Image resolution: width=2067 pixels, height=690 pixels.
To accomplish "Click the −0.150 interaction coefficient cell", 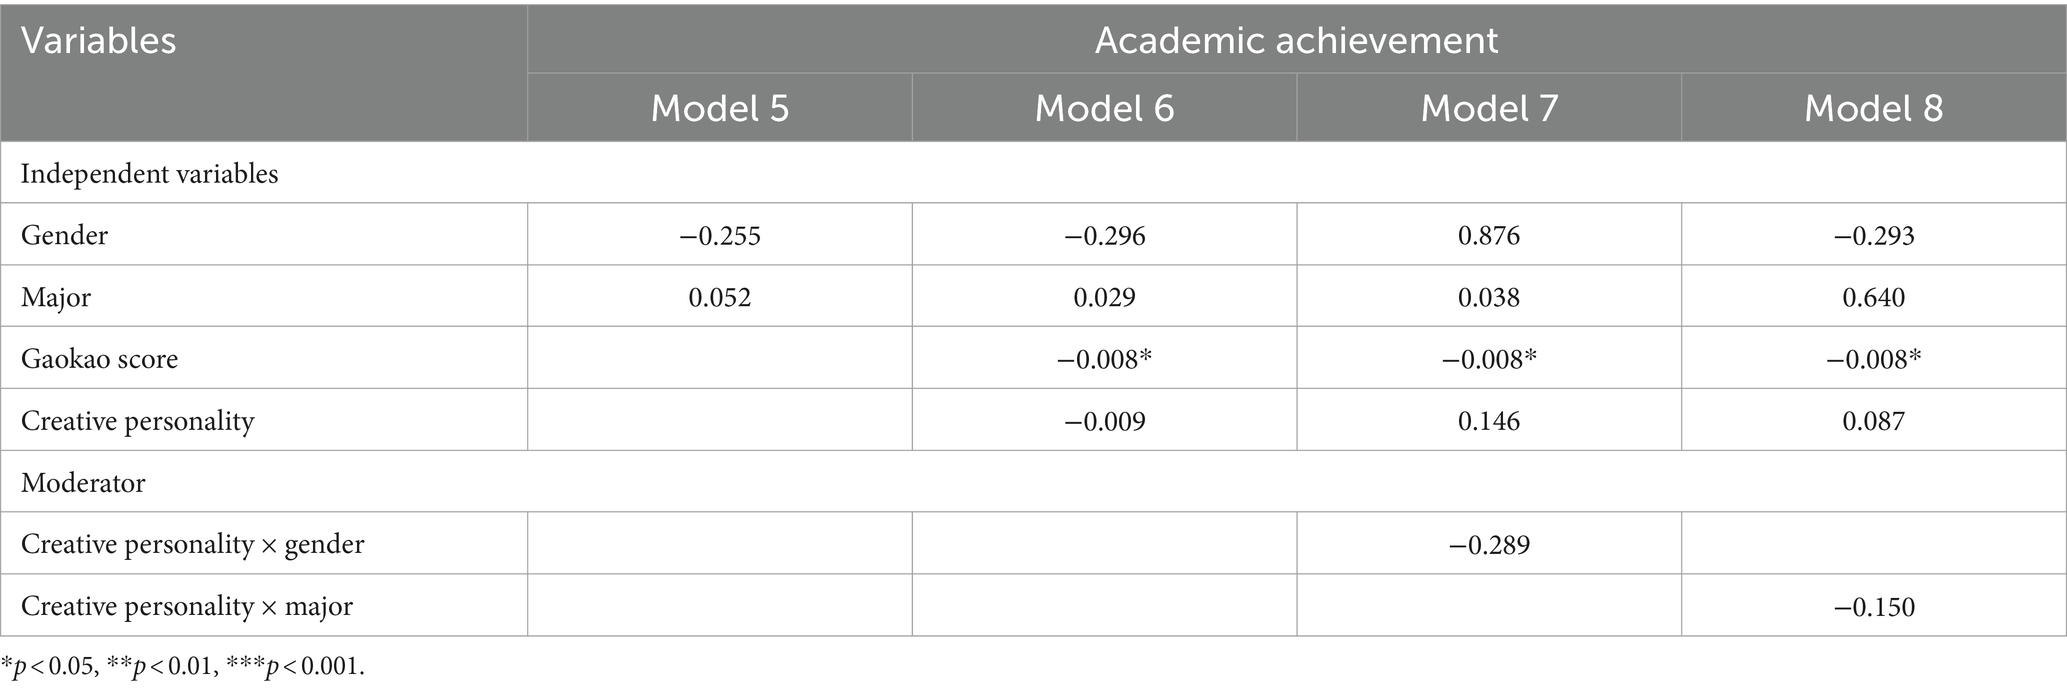I will click(x=1873, y=606).
